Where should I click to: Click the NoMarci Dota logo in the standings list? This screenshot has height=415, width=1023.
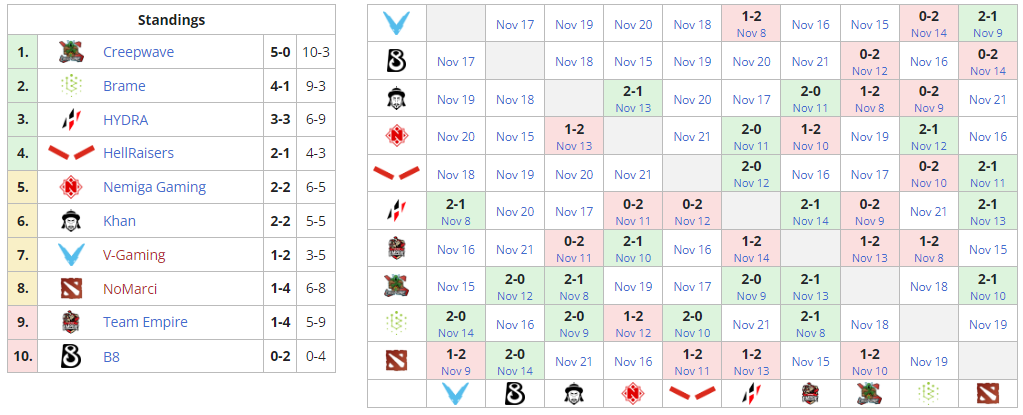[70, 289]
